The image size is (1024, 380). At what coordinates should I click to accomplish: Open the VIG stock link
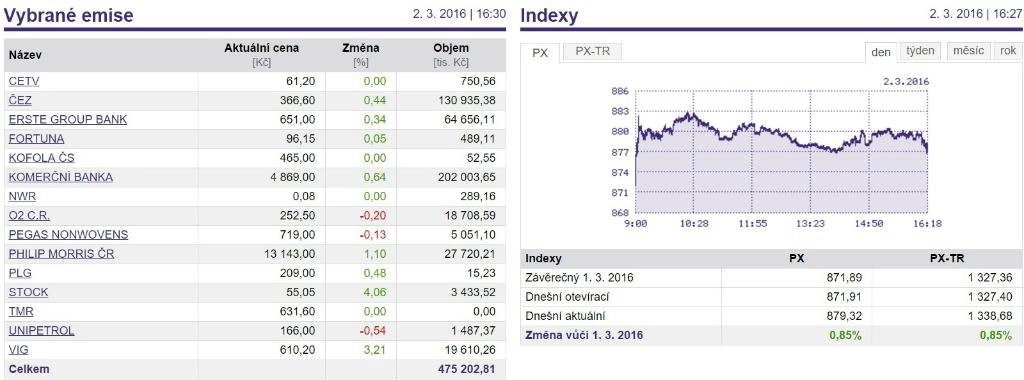(19, 349)
